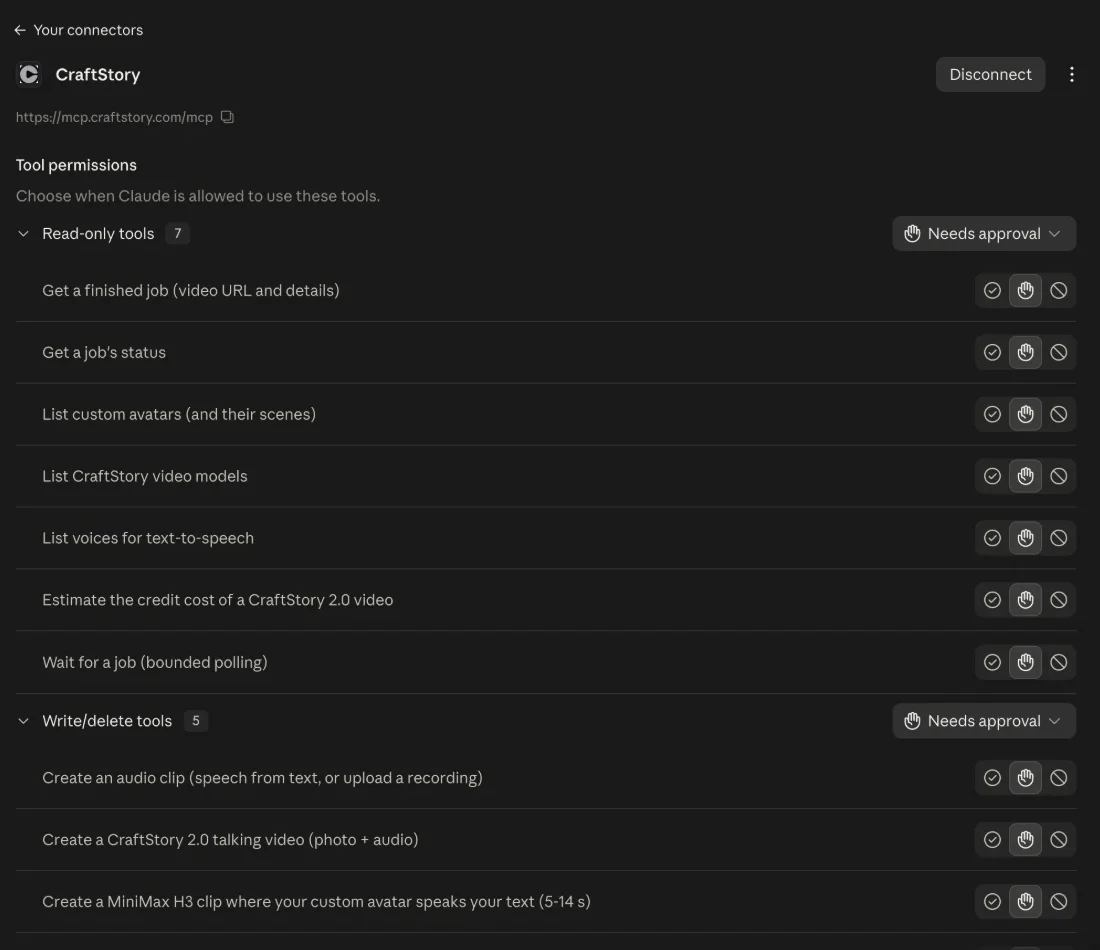Always allow List custom avatars

coord(992,414)
